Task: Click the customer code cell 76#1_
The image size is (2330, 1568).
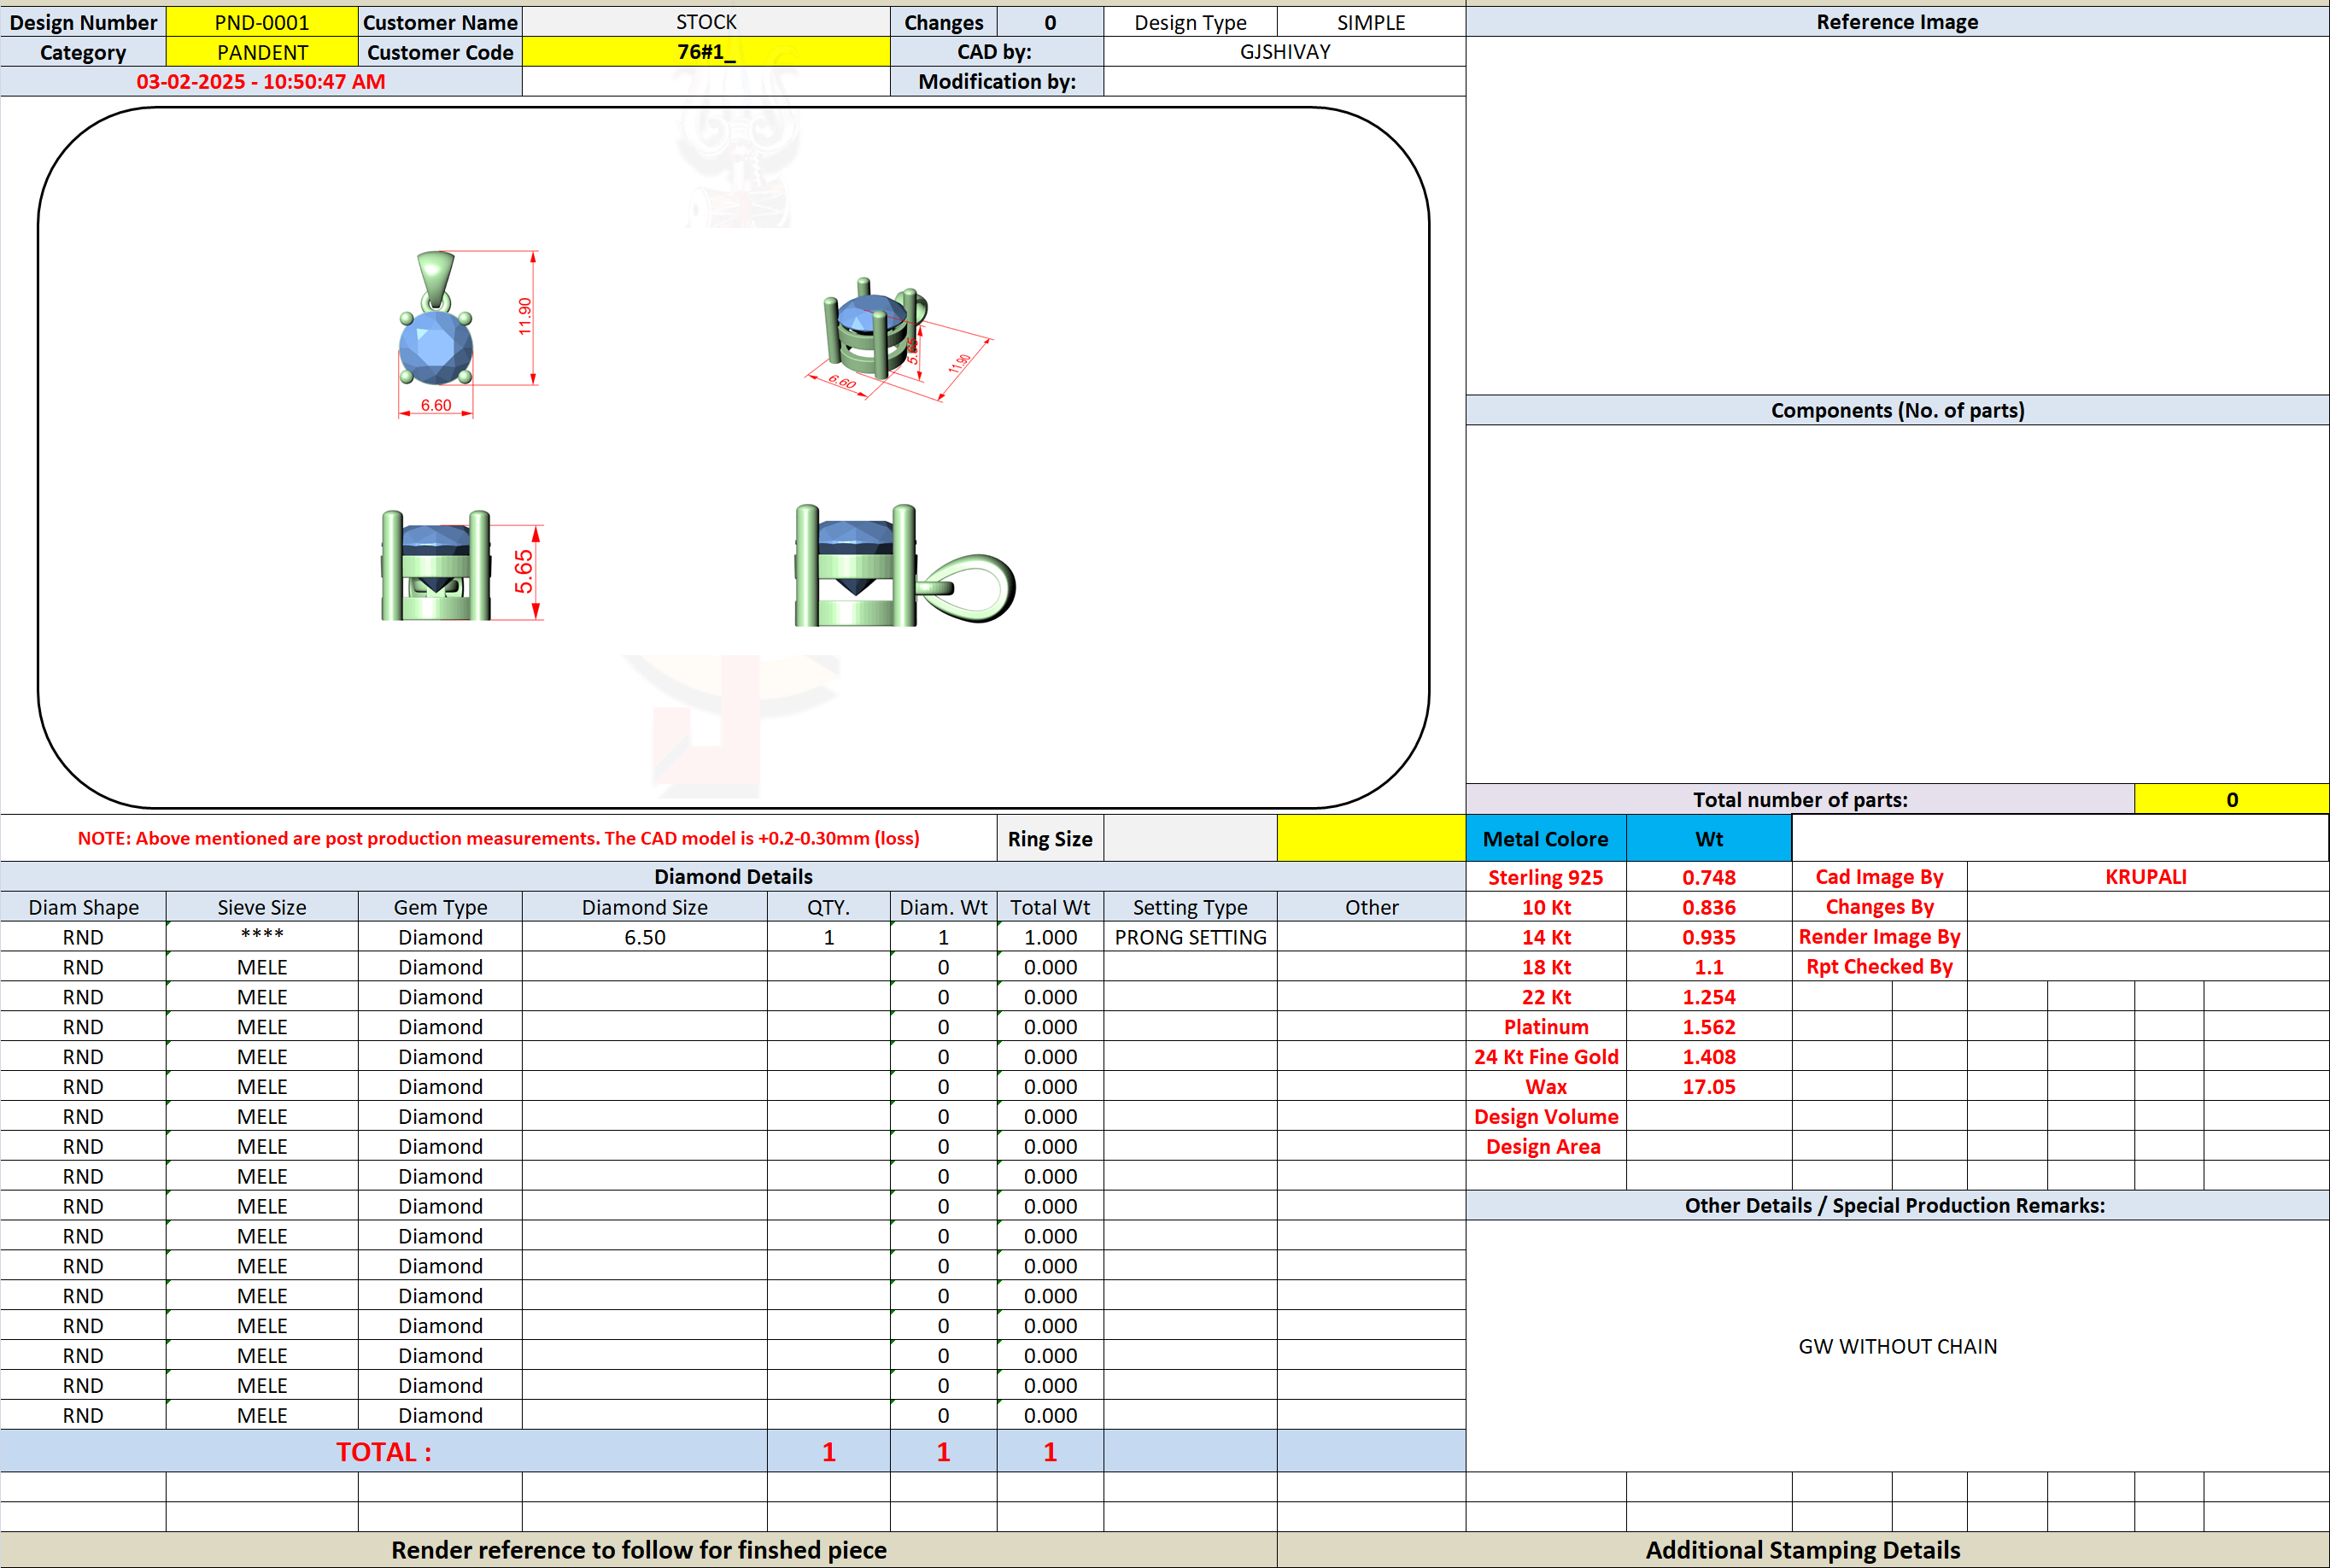Action: tap(706, 52)
